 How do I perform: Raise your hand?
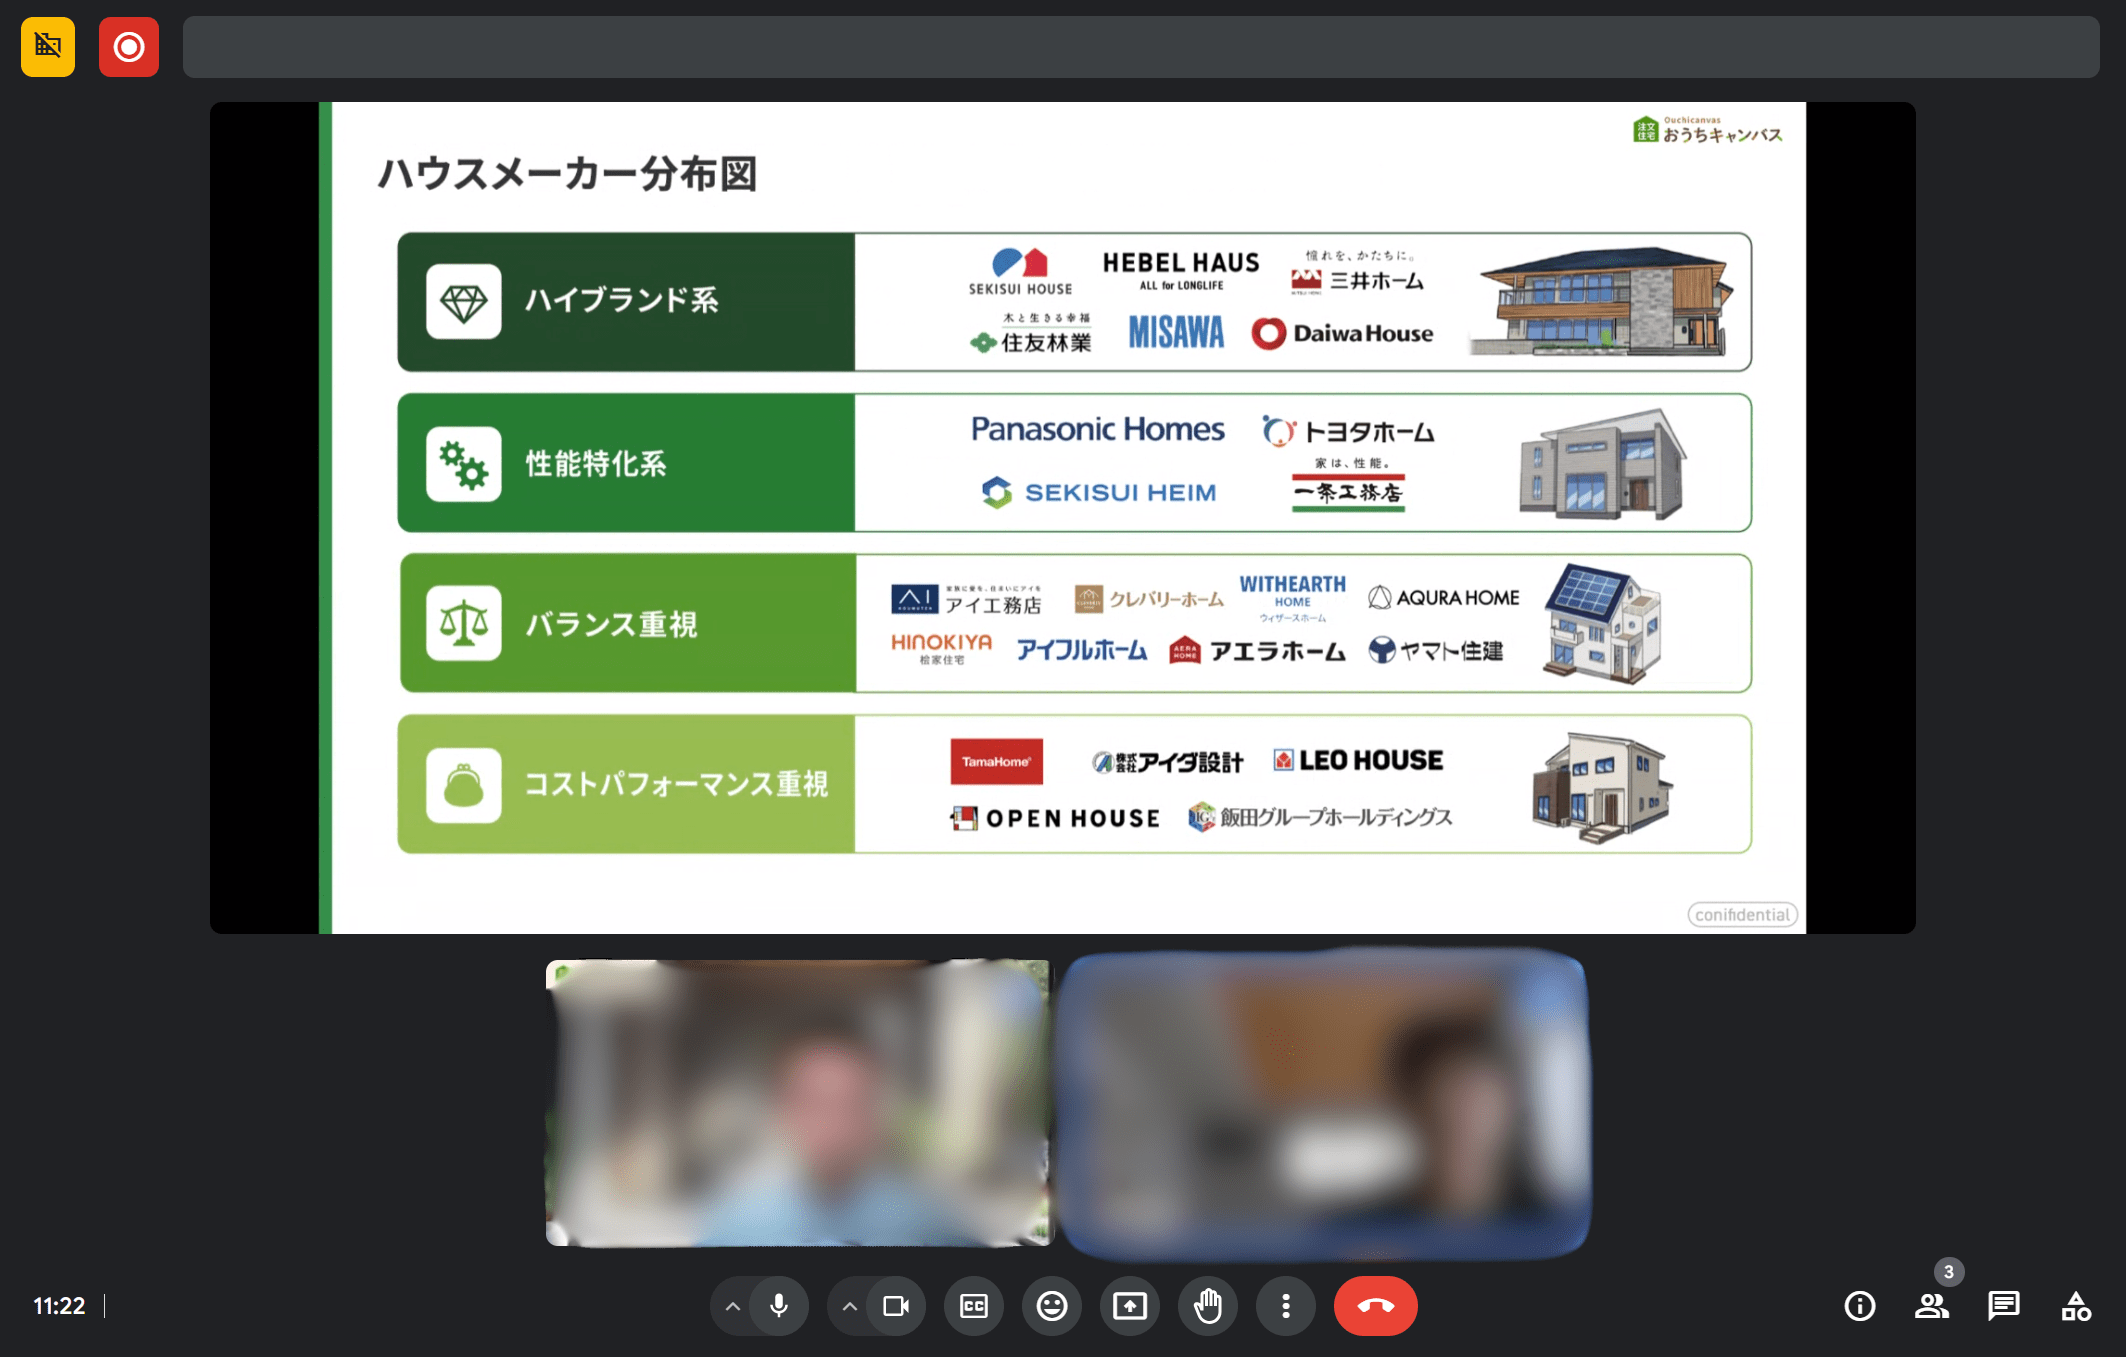click(x=1208, y=1306)
